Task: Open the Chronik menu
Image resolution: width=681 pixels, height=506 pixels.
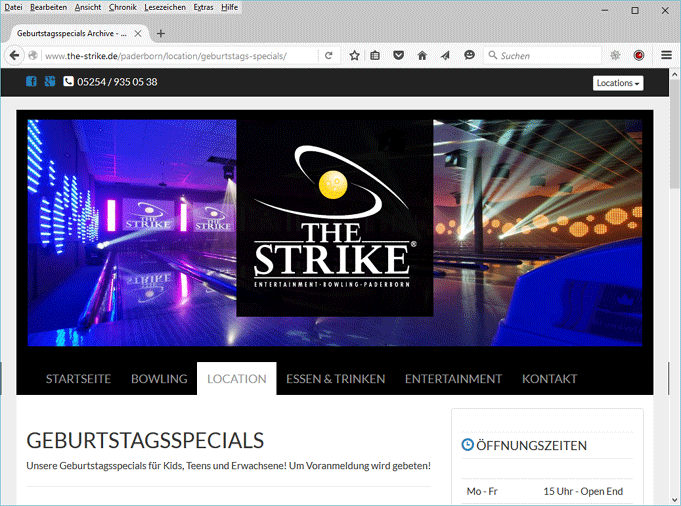Action: [122, 7]
